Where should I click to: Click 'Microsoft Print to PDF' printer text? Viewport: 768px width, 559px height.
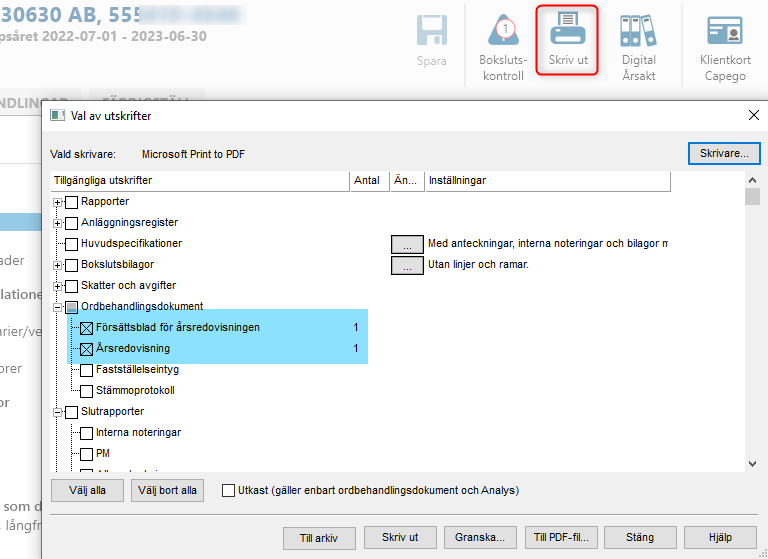click(193, 154)
